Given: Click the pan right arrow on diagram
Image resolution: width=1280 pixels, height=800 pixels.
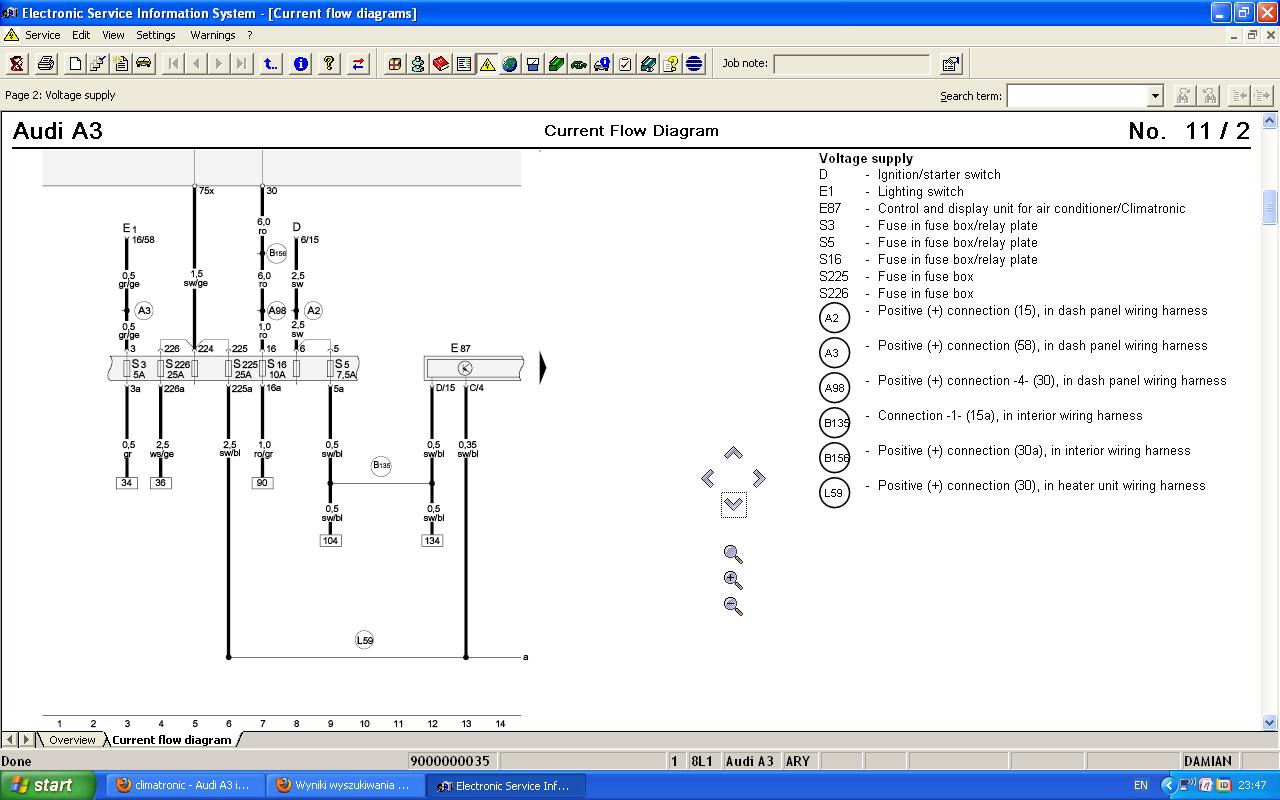Looking at the screenshot, I should pyautogui.click(x=759, y=479).
